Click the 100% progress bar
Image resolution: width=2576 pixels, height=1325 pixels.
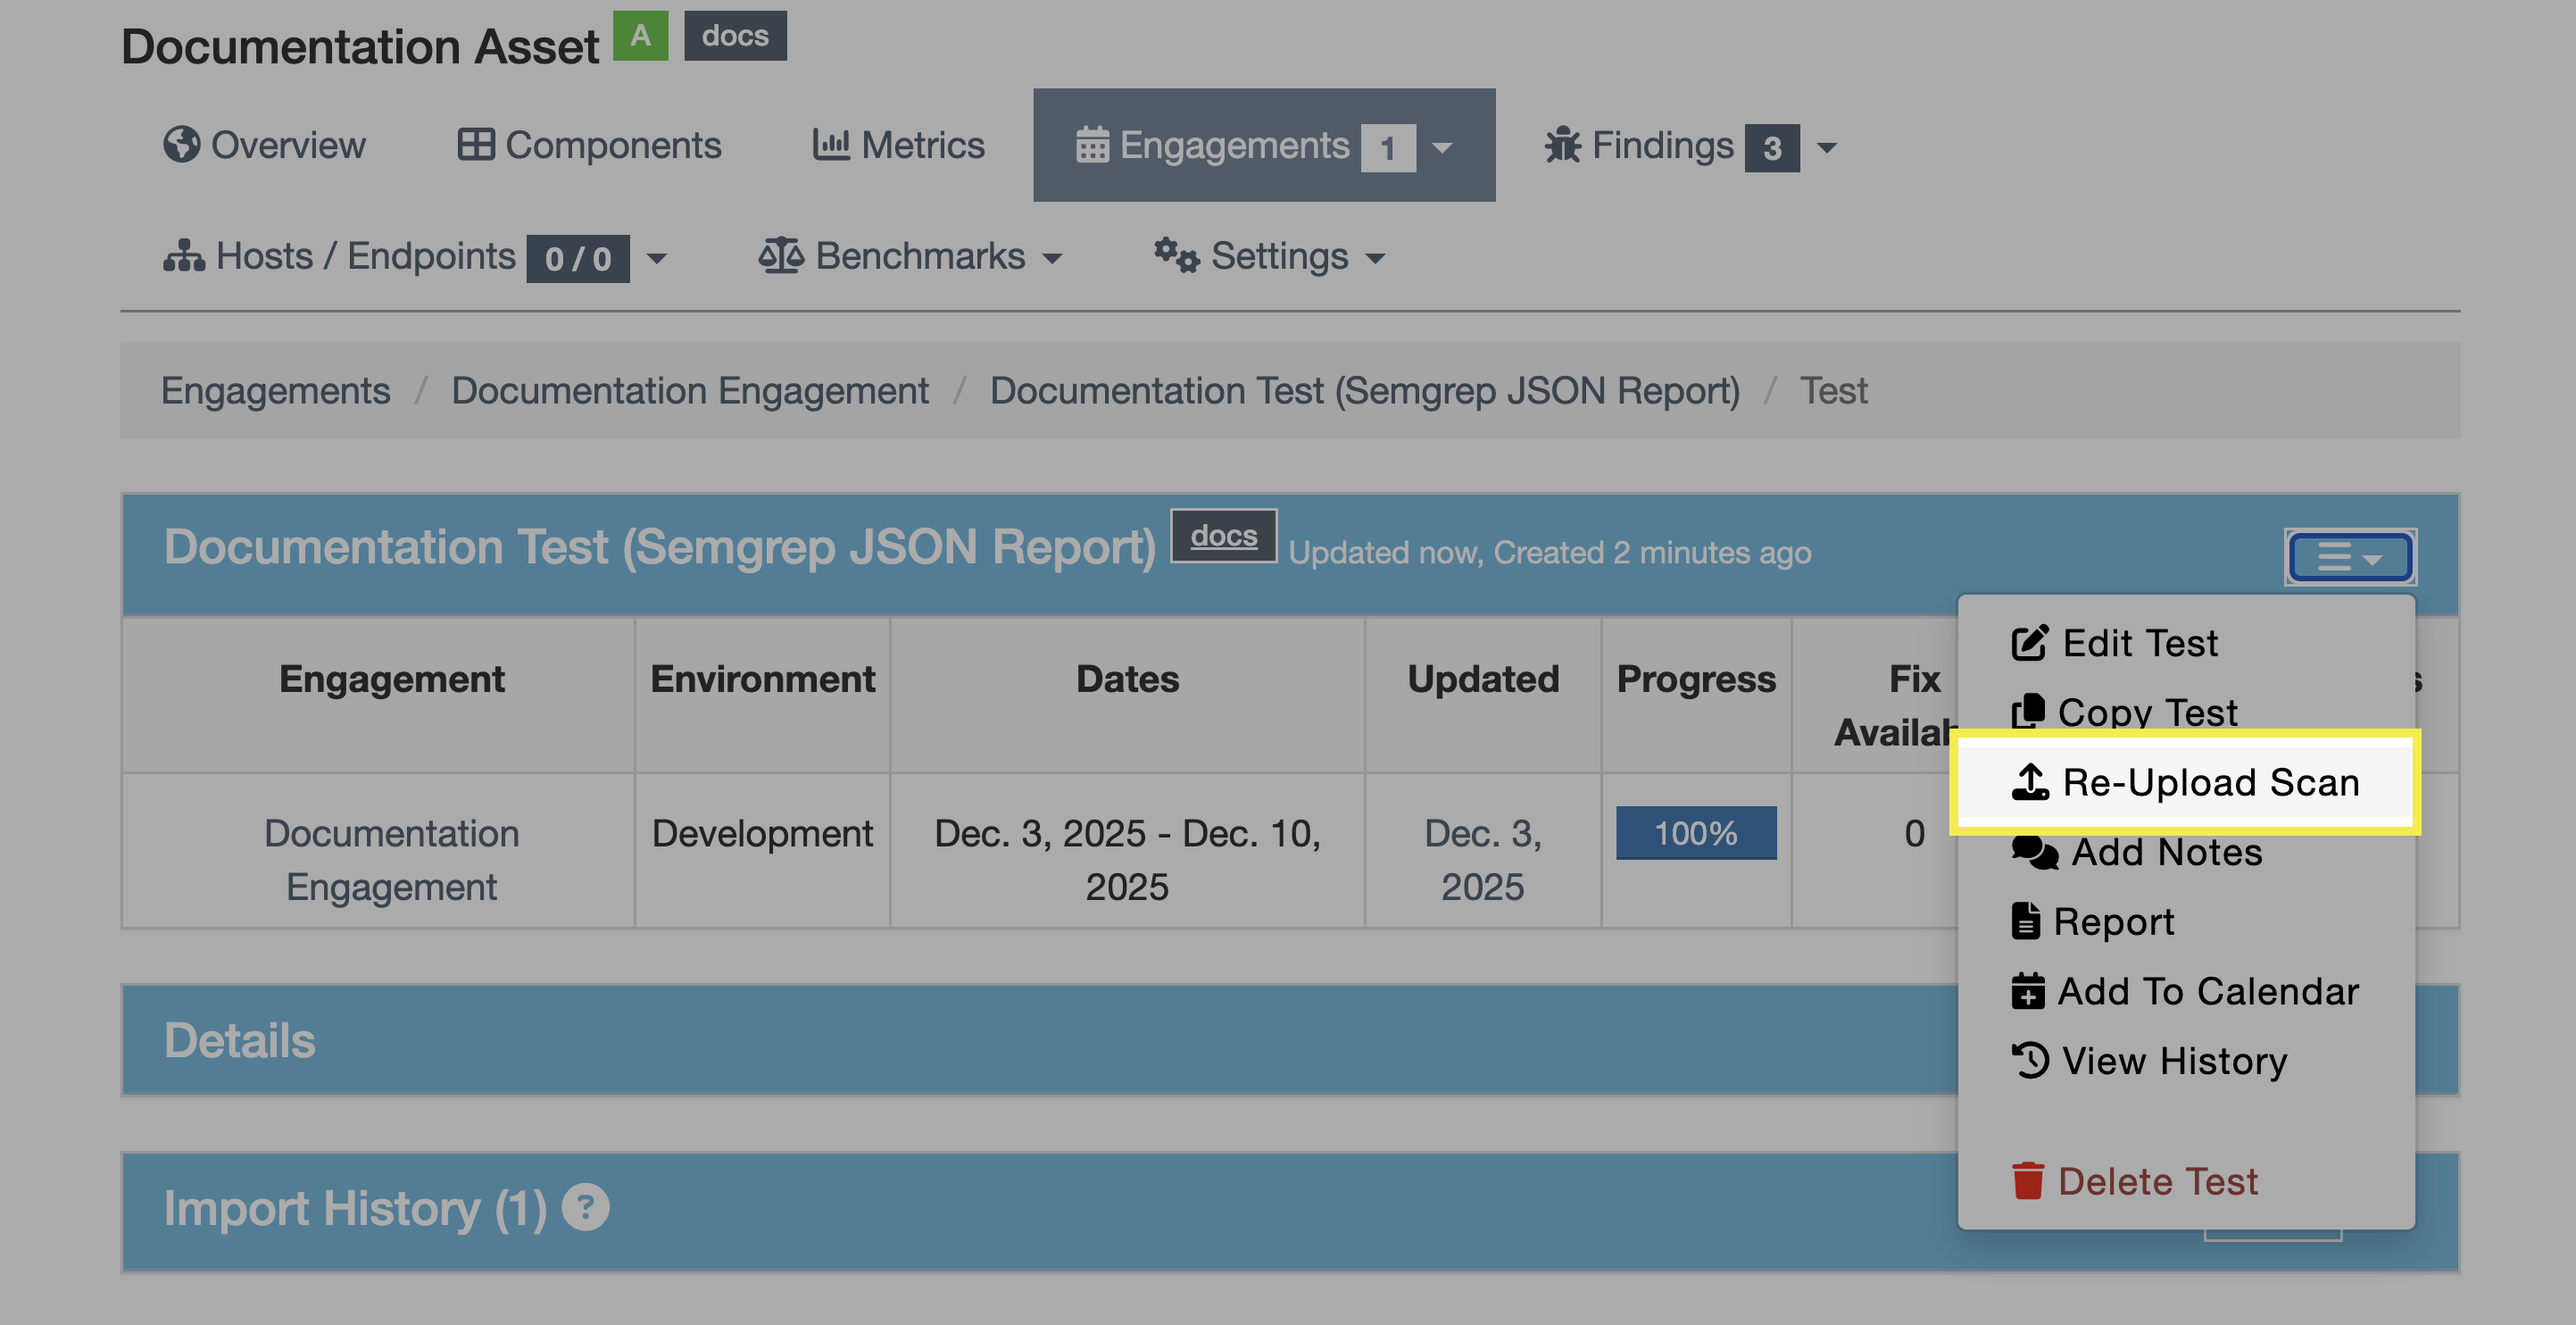1695,833
